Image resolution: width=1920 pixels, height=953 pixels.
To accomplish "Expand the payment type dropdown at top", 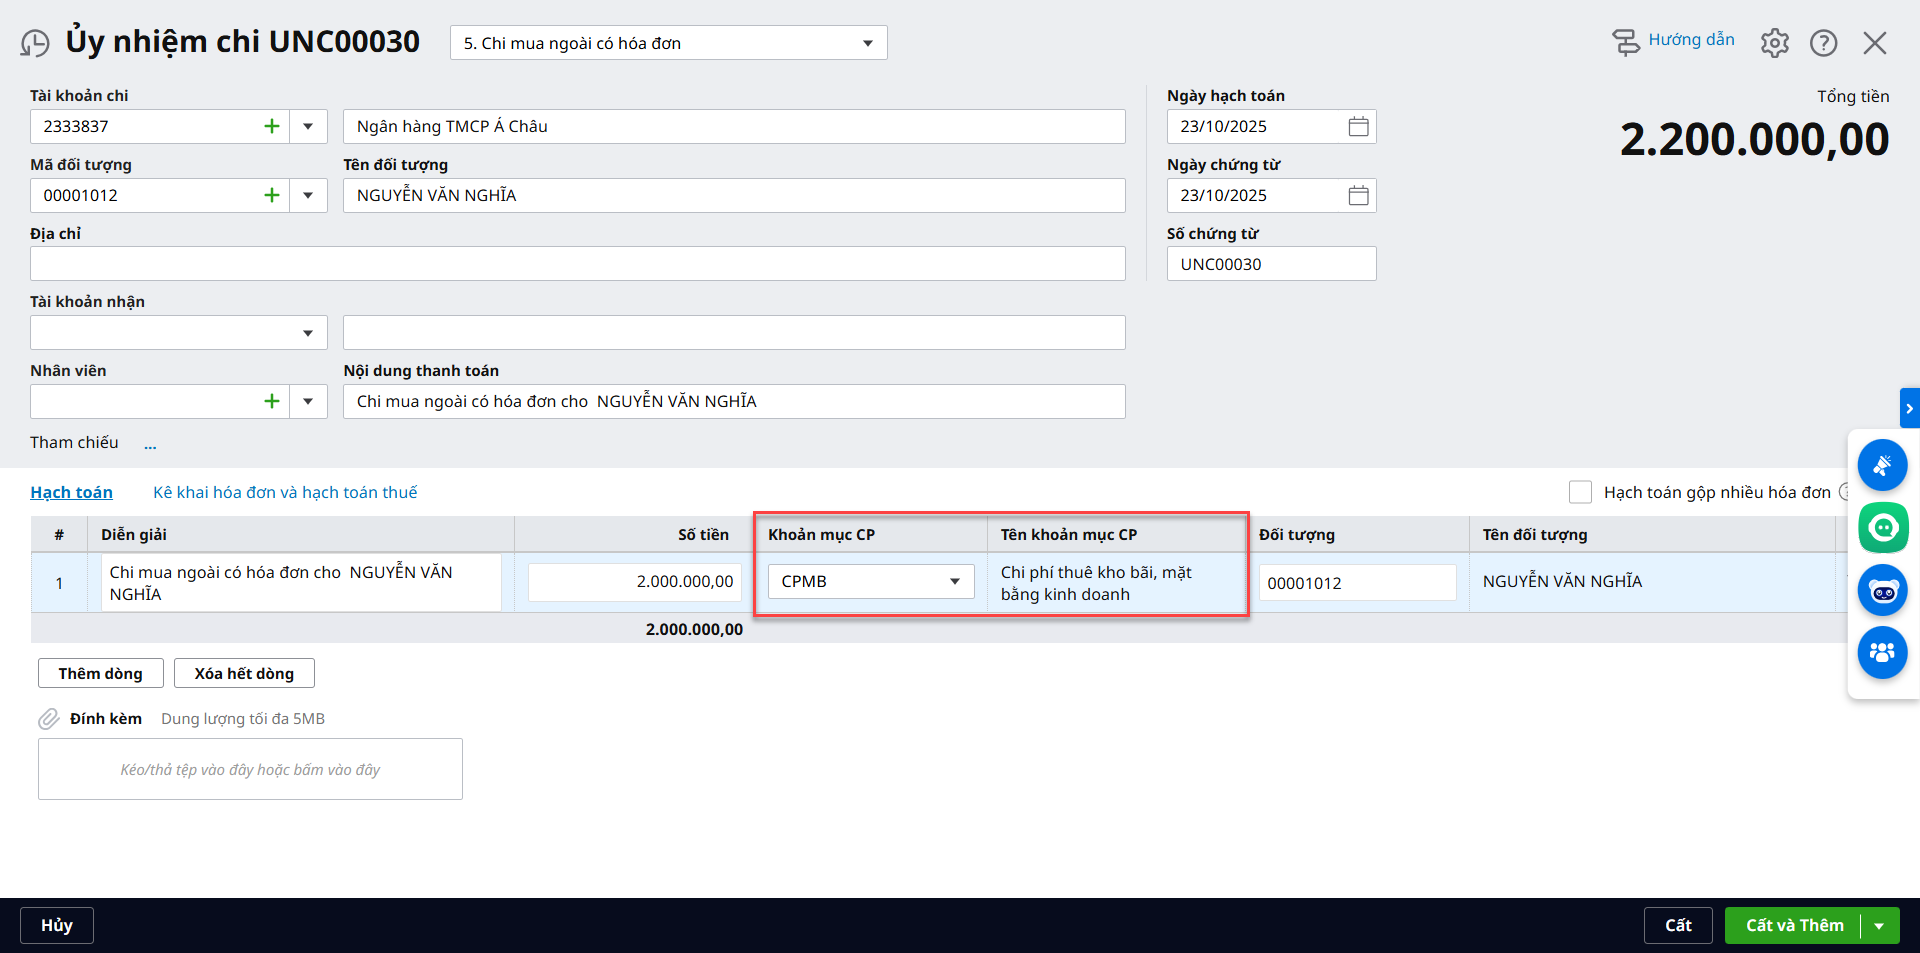I will click(867, 43).
